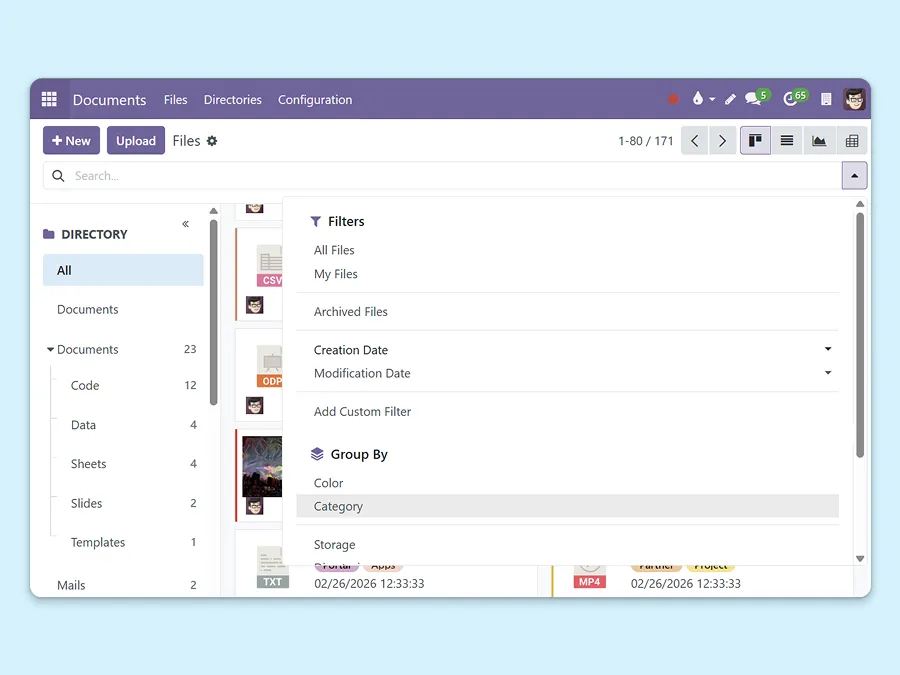Enable the All Files filter
This screenshot has width=900, height=675.
[x=334, y=249]
